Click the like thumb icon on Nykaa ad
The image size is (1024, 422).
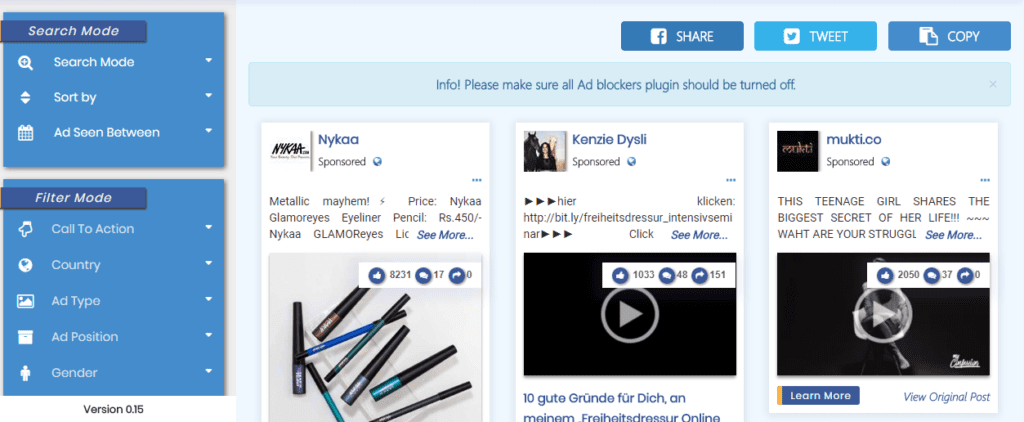click(x=377, y=275)
